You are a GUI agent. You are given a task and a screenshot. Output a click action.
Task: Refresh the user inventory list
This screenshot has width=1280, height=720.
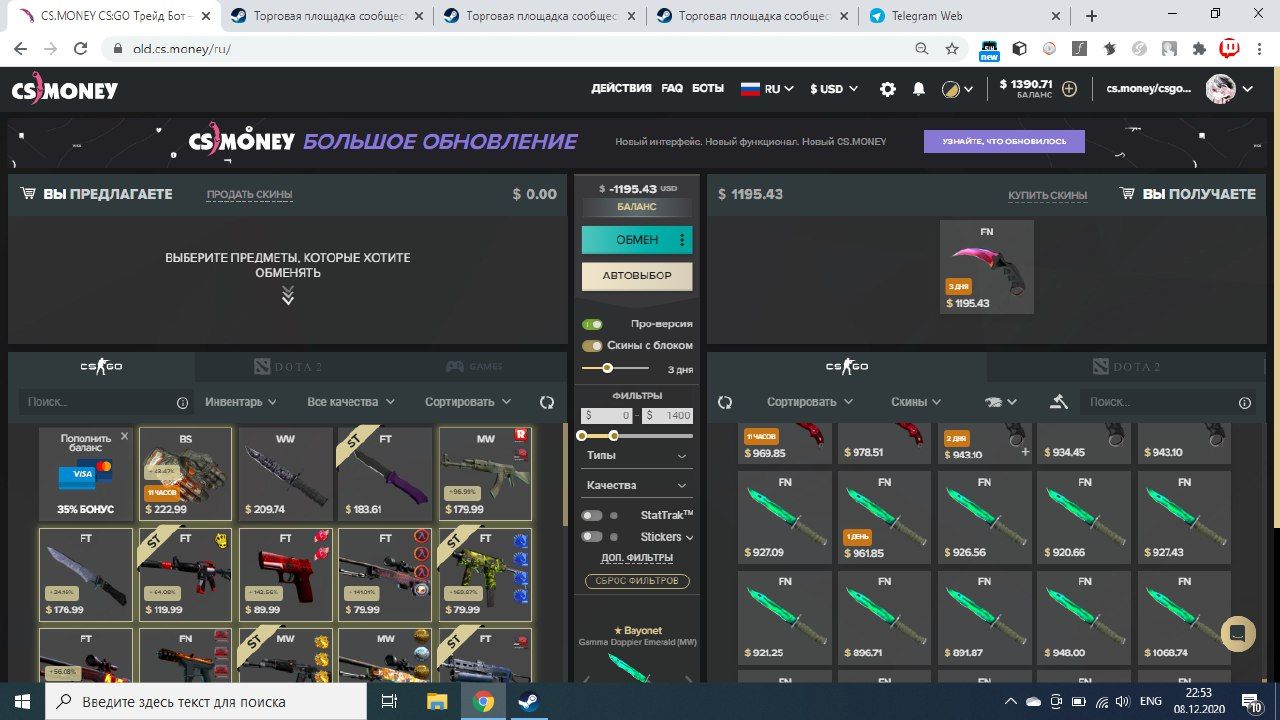547,402
